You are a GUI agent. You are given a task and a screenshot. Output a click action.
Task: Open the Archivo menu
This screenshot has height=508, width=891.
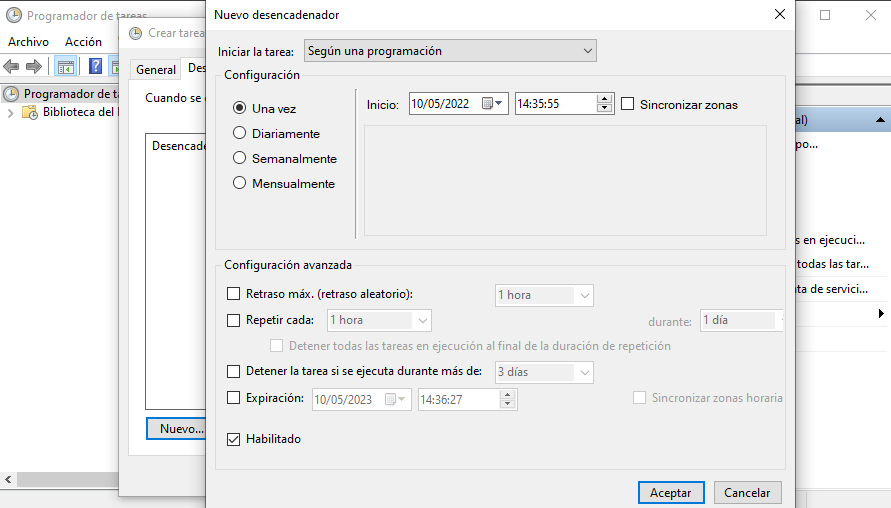pyautogui.click(x=28, y=42)
